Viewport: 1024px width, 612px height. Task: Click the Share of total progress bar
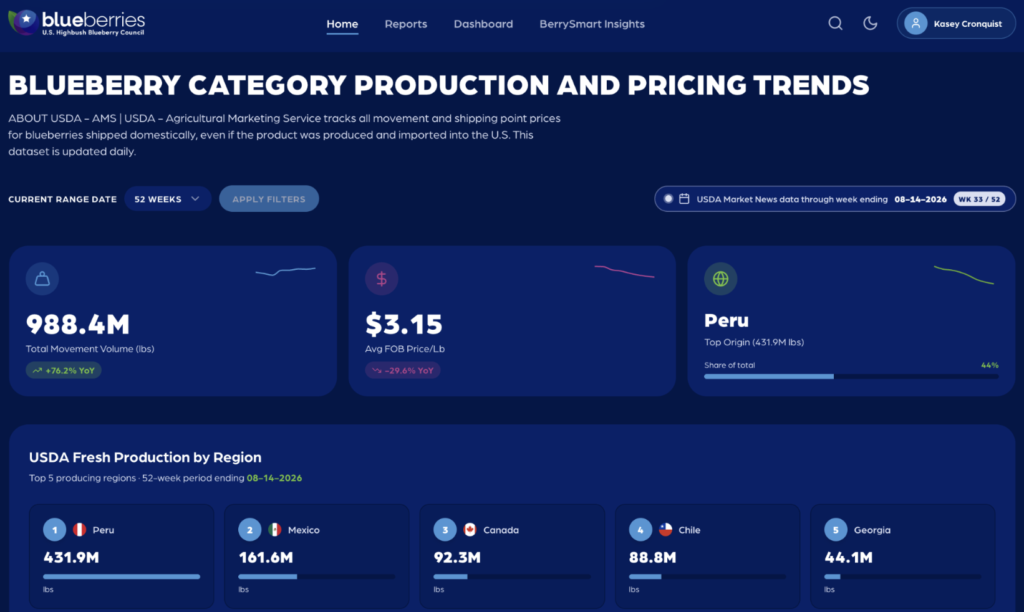pos(851,376)
